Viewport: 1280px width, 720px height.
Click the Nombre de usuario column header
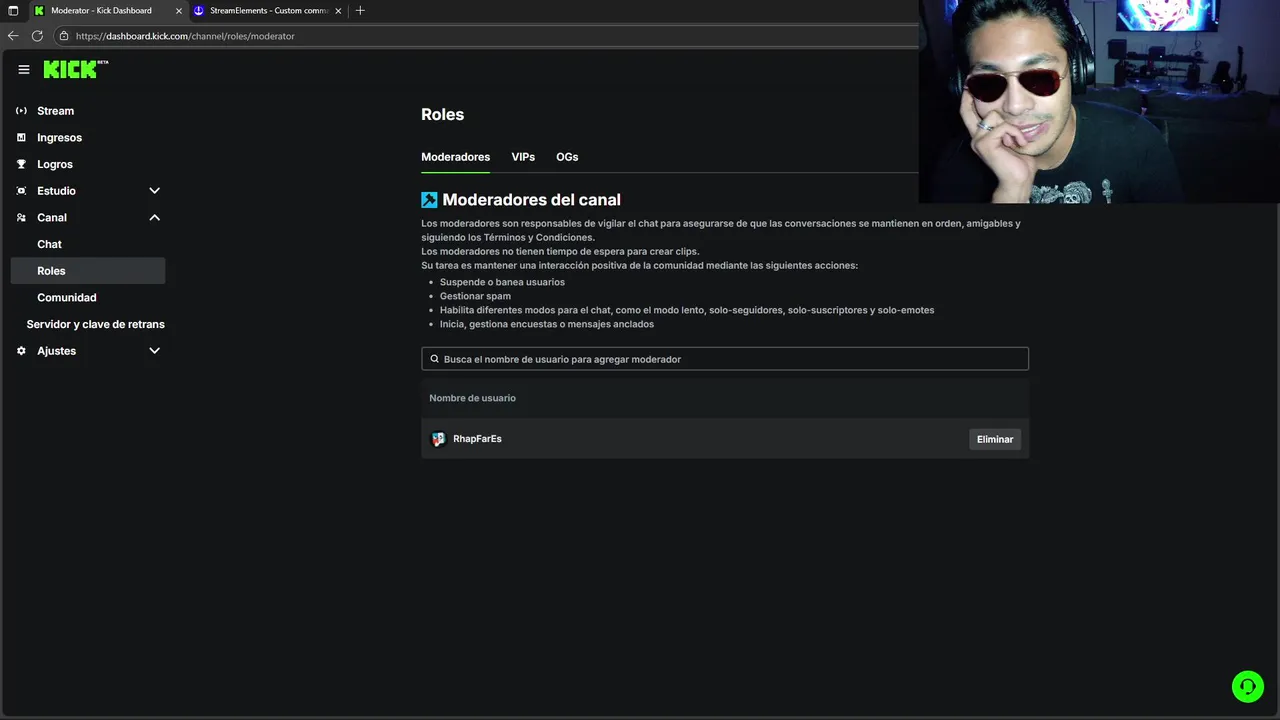[x=472, y=398]
